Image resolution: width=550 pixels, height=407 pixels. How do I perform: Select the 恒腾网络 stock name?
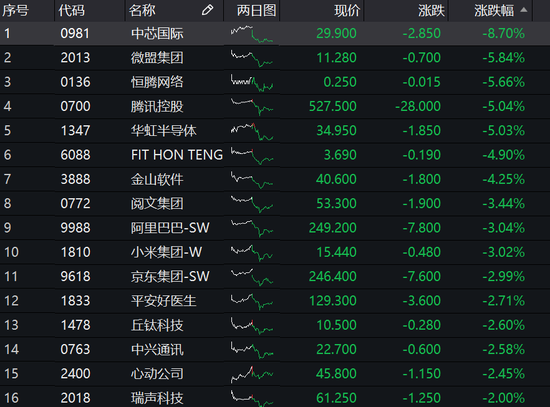pyautogui.click(x=157, y=82)
